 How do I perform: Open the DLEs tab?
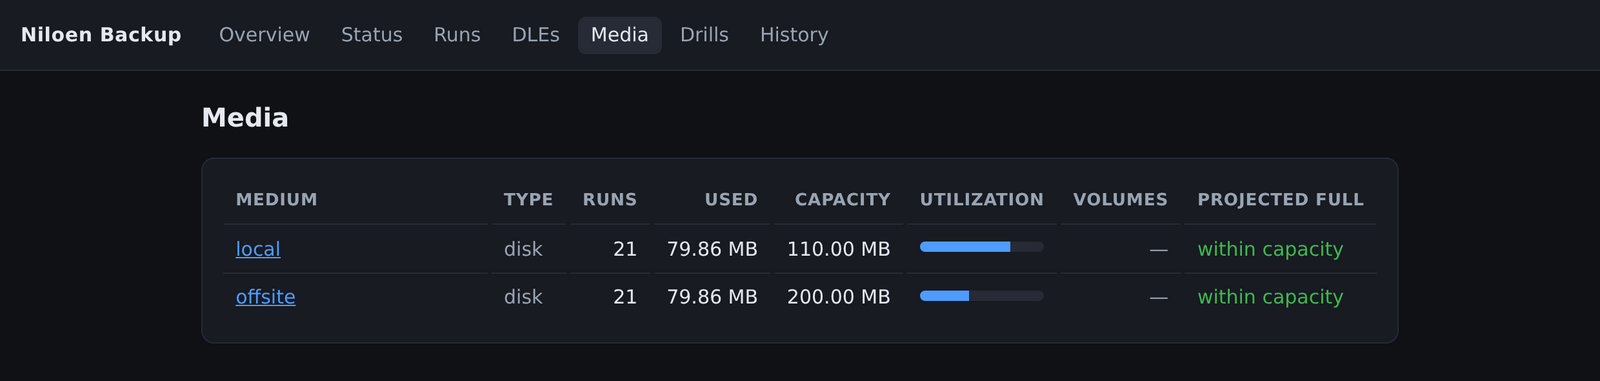[x=535, y=35]
